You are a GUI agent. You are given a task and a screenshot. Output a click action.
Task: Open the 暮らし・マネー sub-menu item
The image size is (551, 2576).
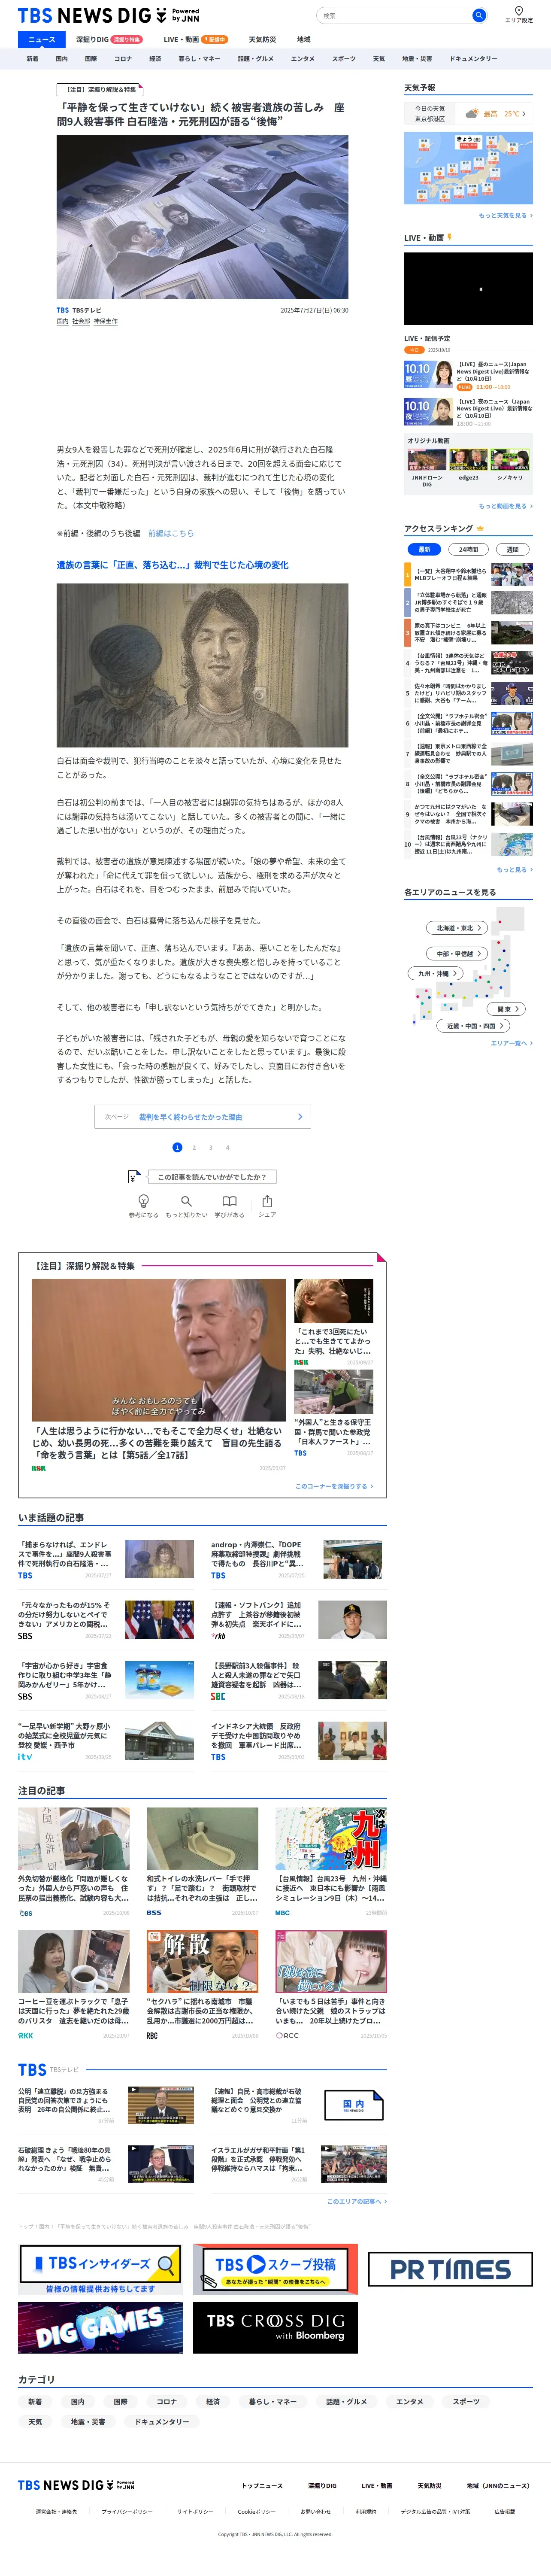[199, 59]
